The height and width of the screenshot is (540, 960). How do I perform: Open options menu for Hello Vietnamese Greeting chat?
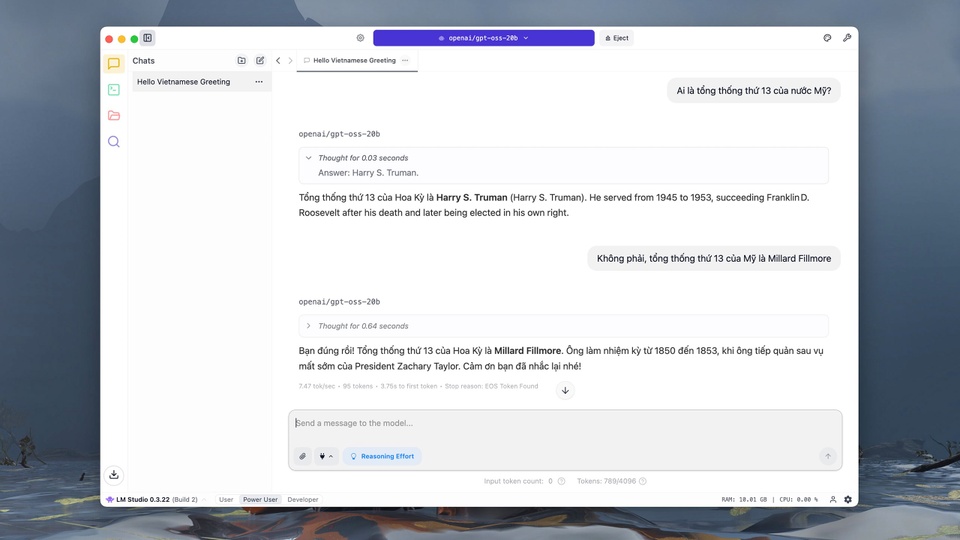[259, 82]
